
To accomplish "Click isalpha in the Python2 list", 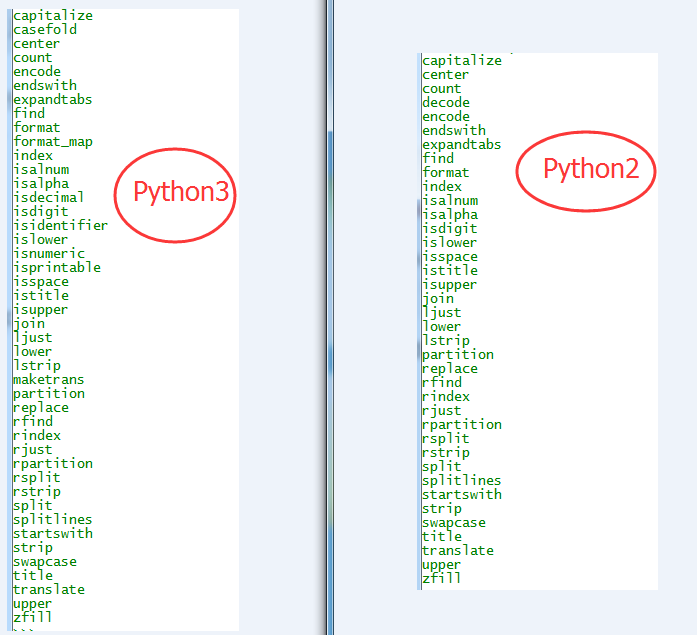I will 450,215.
